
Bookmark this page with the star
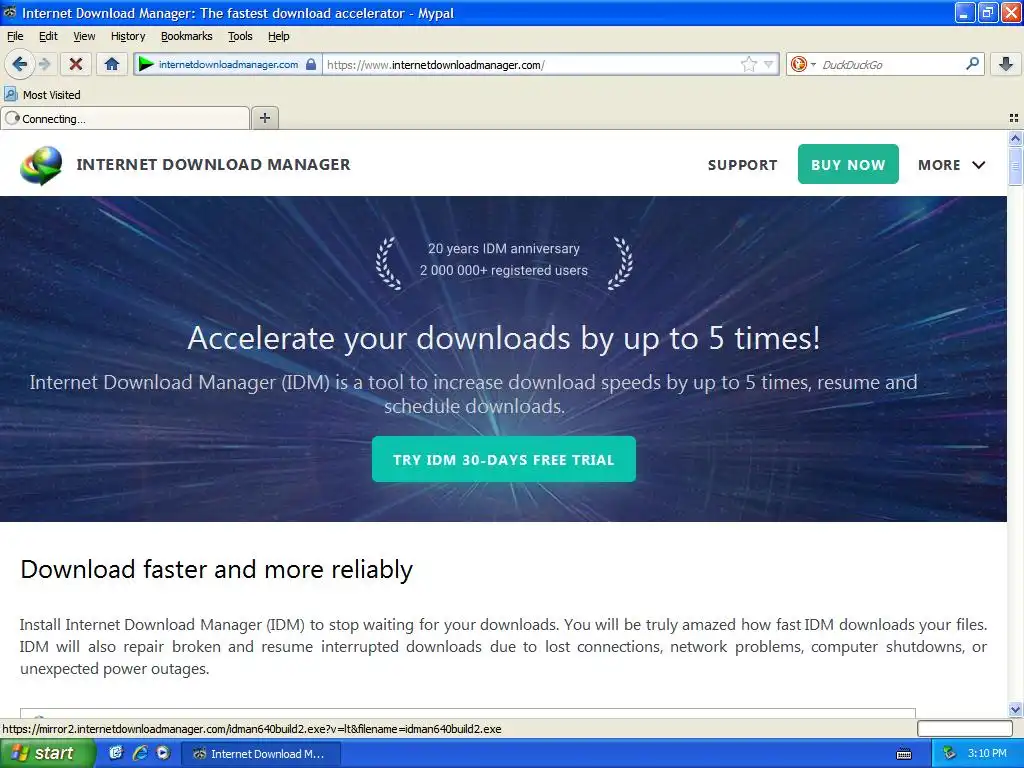click(x=748, y=64)
